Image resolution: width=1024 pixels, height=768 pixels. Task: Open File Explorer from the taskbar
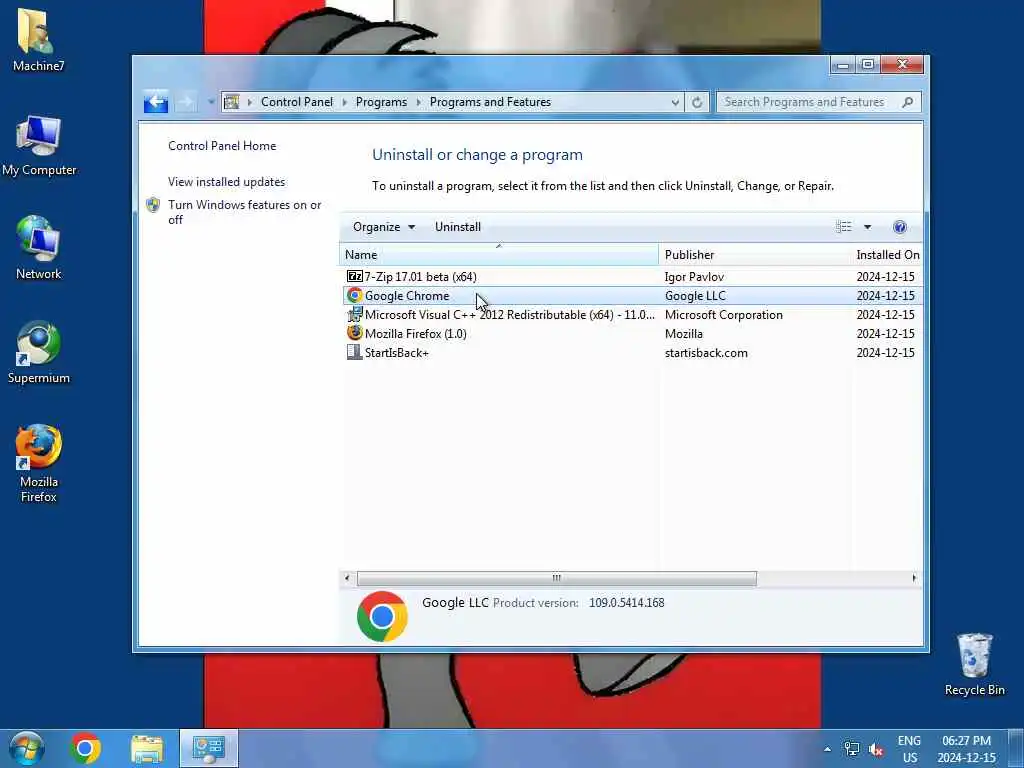[147, 749]
